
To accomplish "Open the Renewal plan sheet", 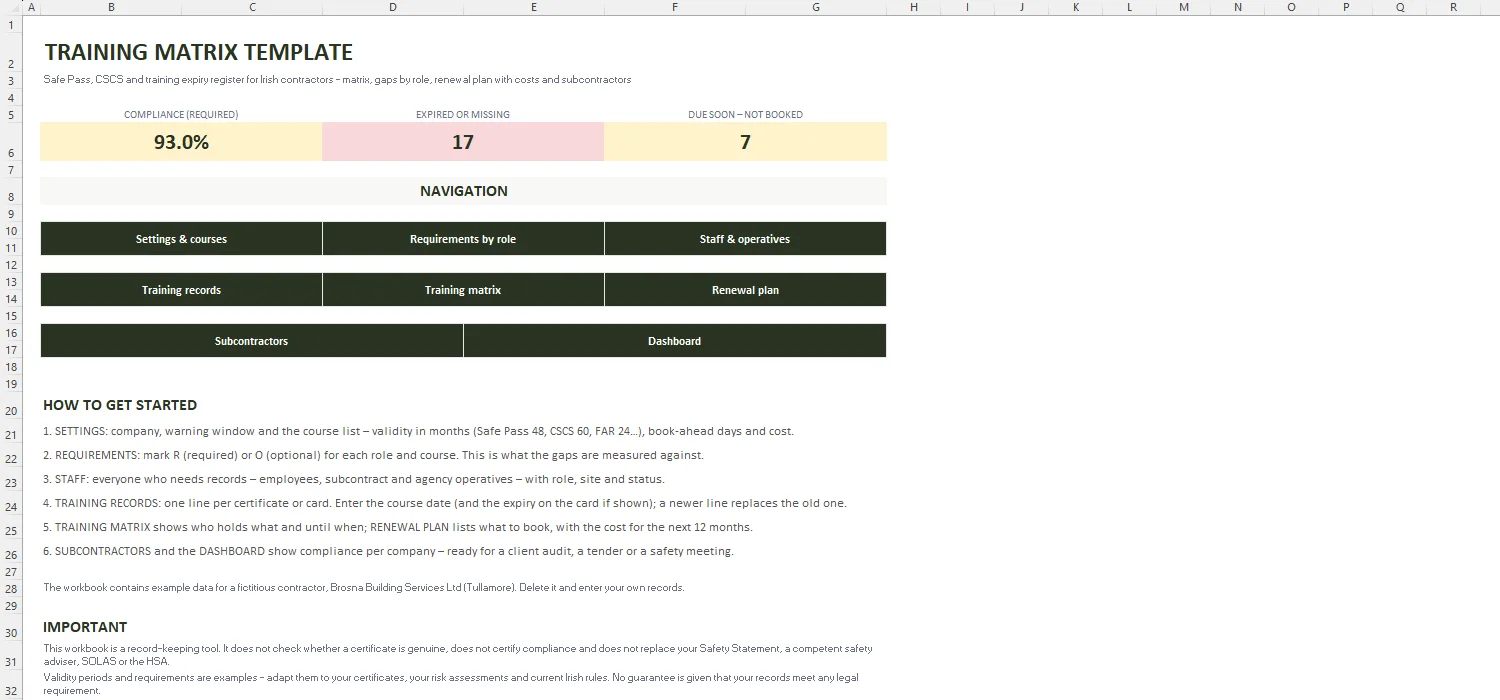I will tap(745, 290).
